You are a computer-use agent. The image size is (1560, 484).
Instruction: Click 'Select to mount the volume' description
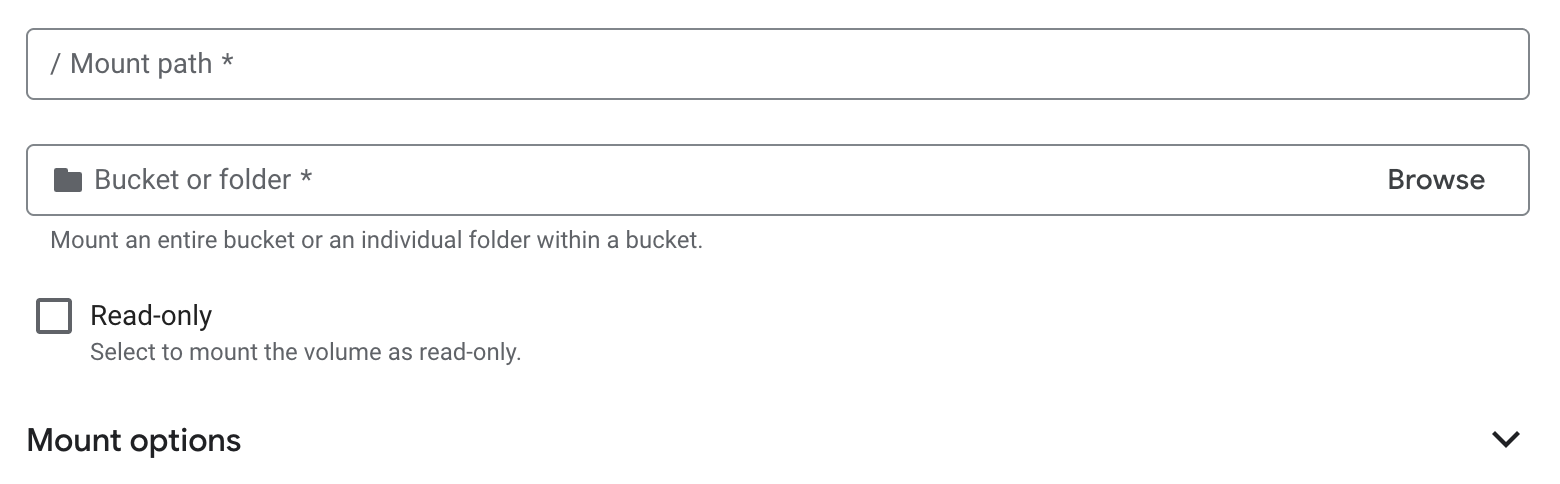tap(305, 353)
